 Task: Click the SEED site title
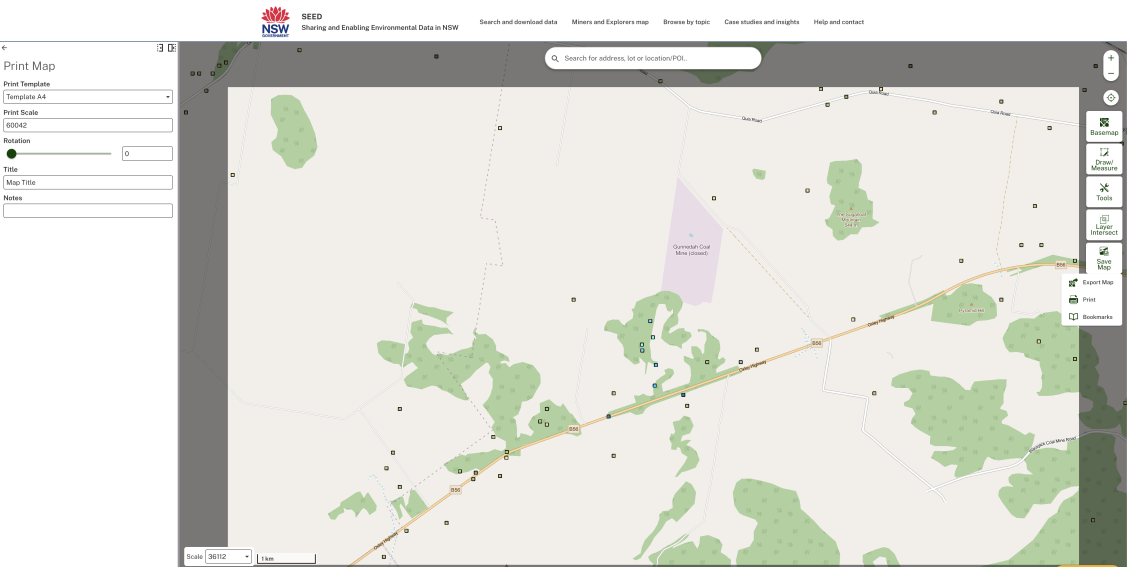(x=312, y=17)
